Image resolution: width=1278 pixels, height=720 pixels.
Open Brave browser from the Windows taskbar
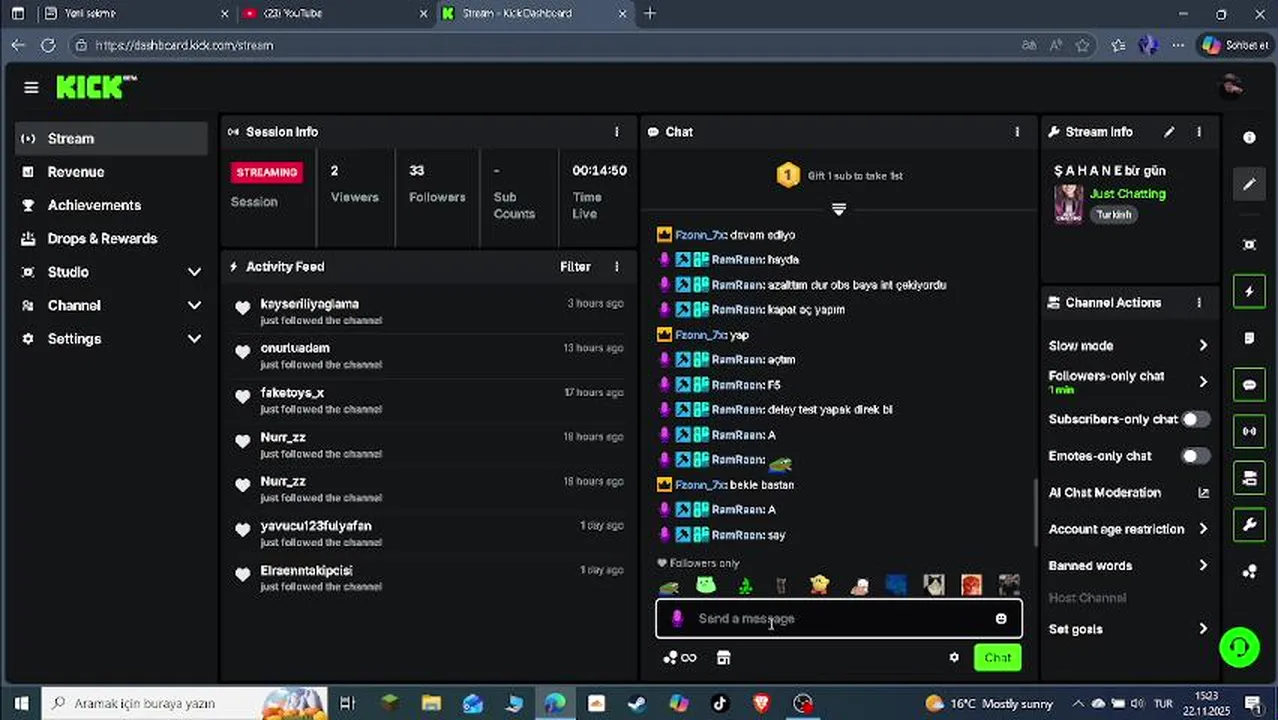click(761, 703)
